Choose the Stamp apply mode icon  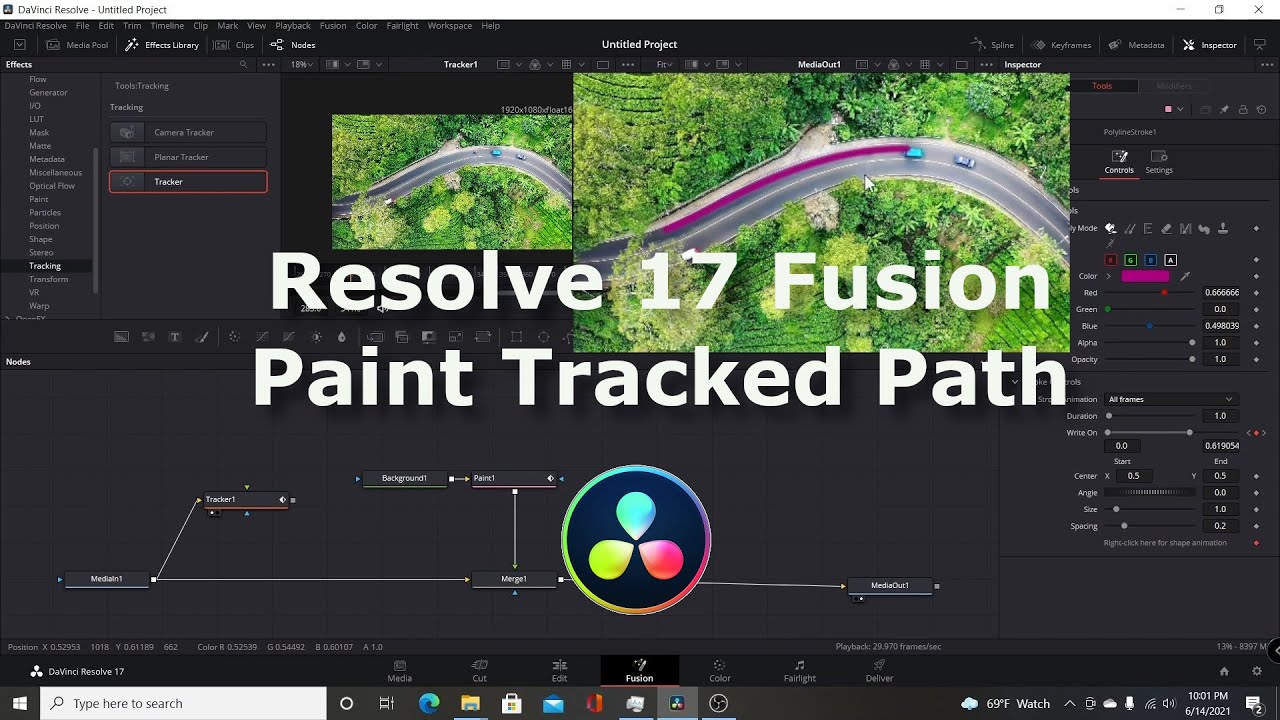(1223, 228)
